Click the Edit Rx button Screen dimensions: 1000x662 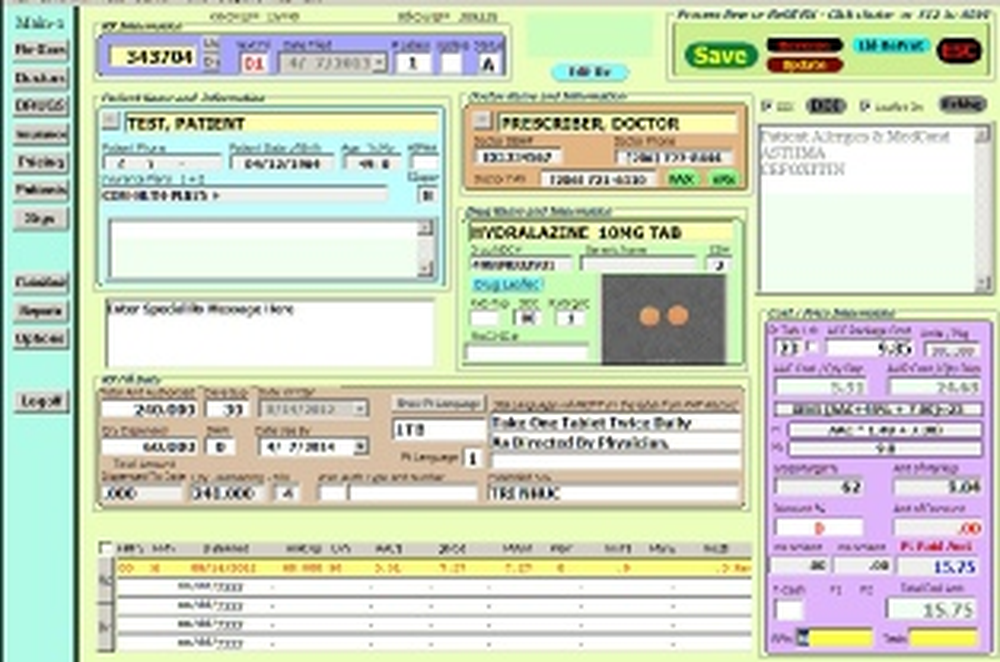[589, 72]
